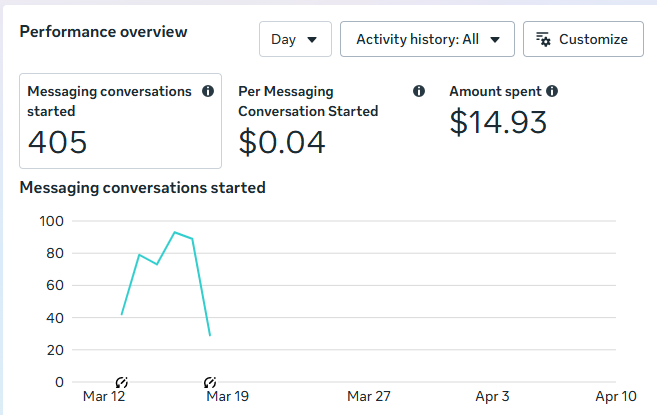
Task: Click the first data point of the chart line
Action: click(122, 314)
